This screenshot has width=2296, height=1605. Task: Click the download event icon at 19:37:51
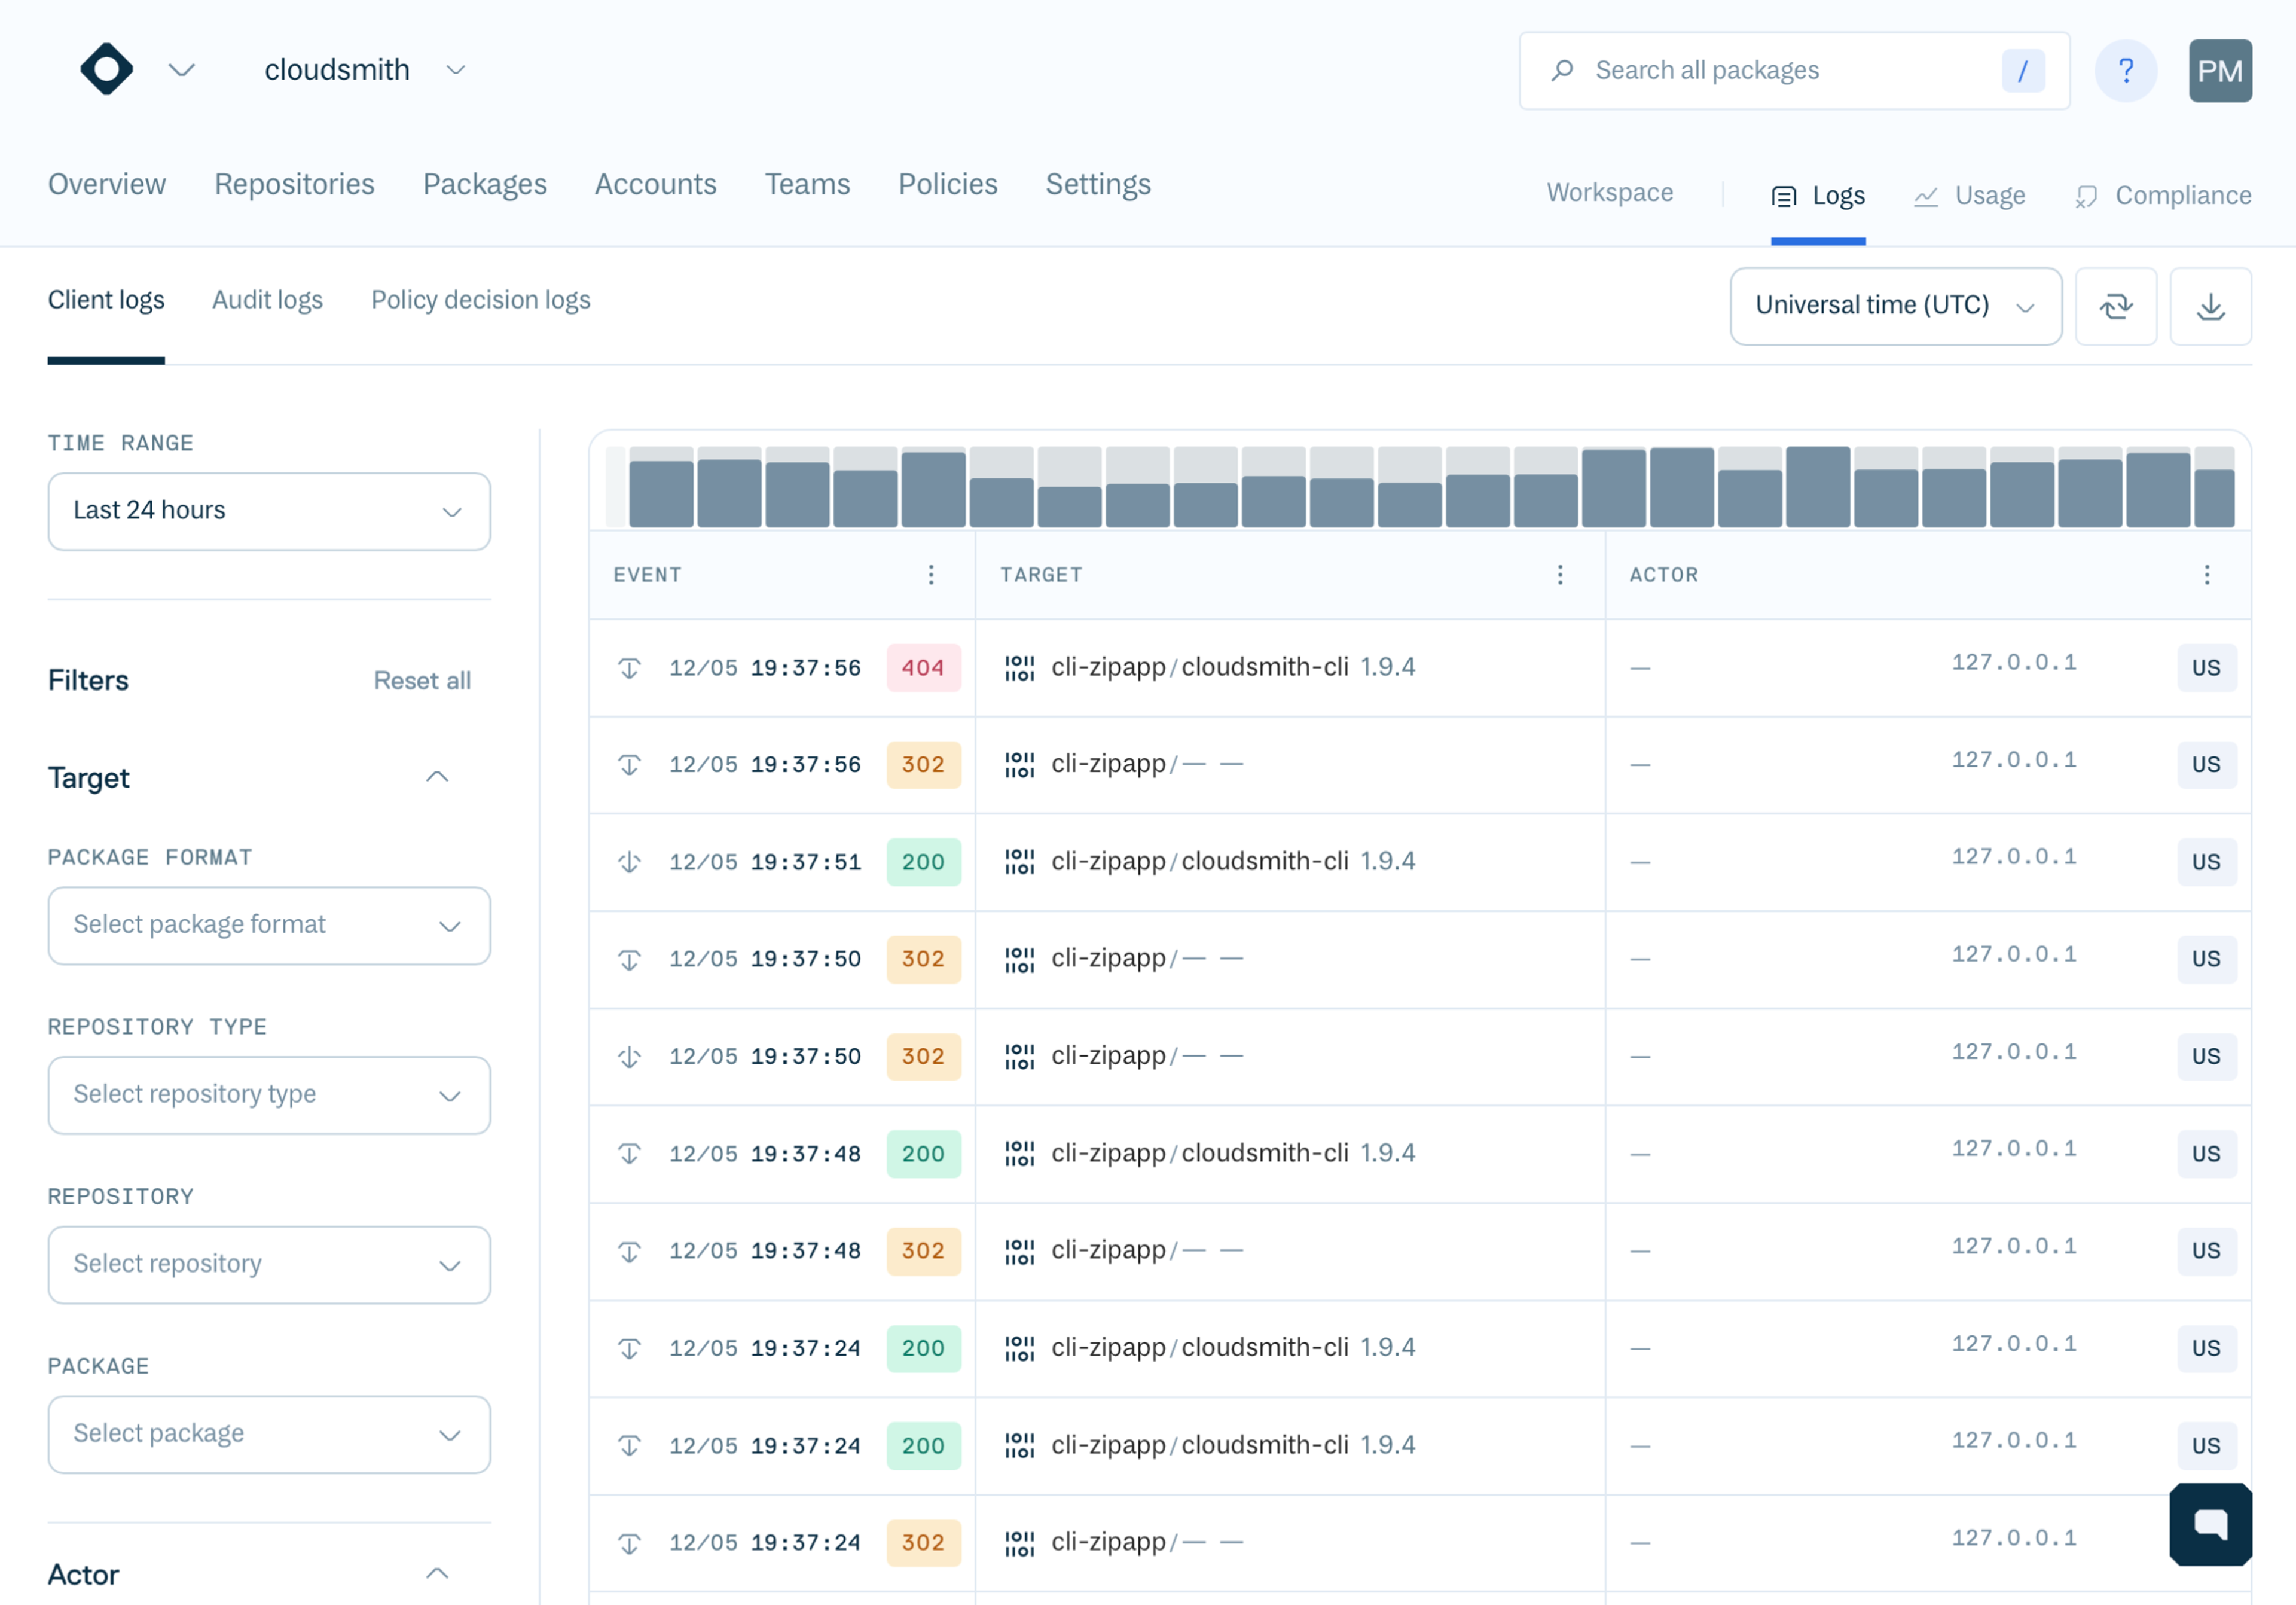[629, 862]
